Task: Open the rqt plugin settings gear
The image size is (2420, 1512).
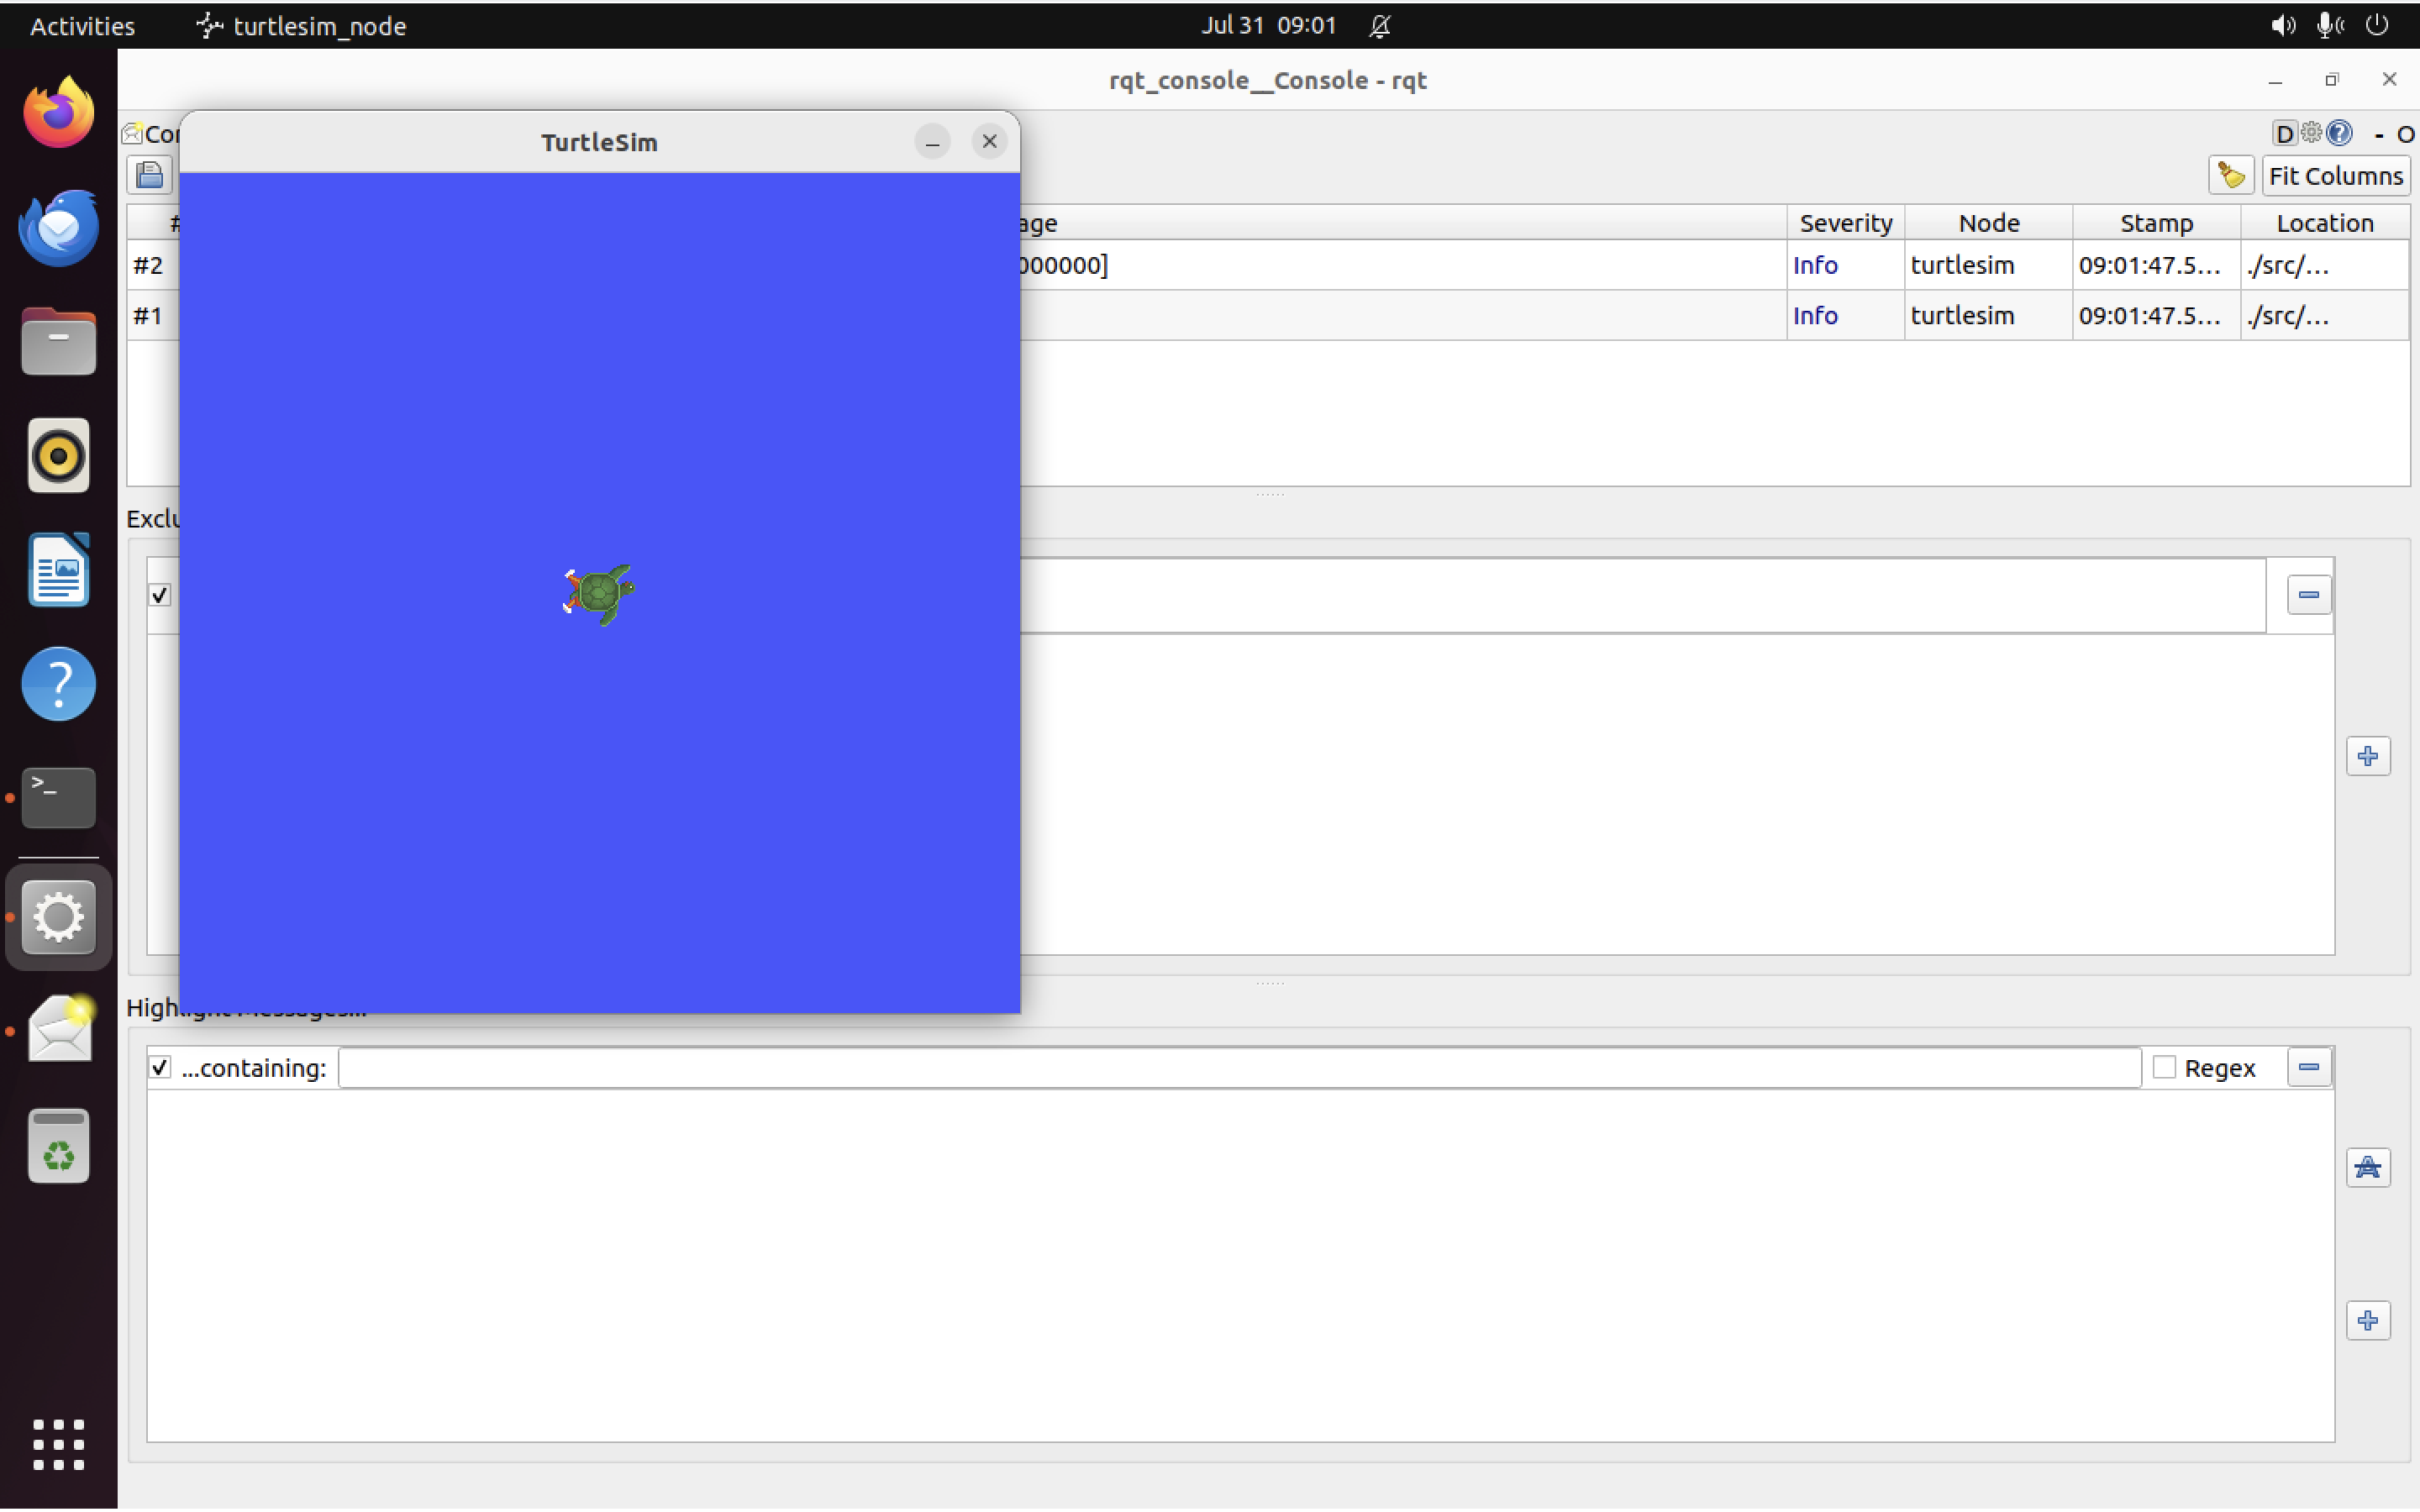Action: pyautogui.click(x=2311, y=133)
